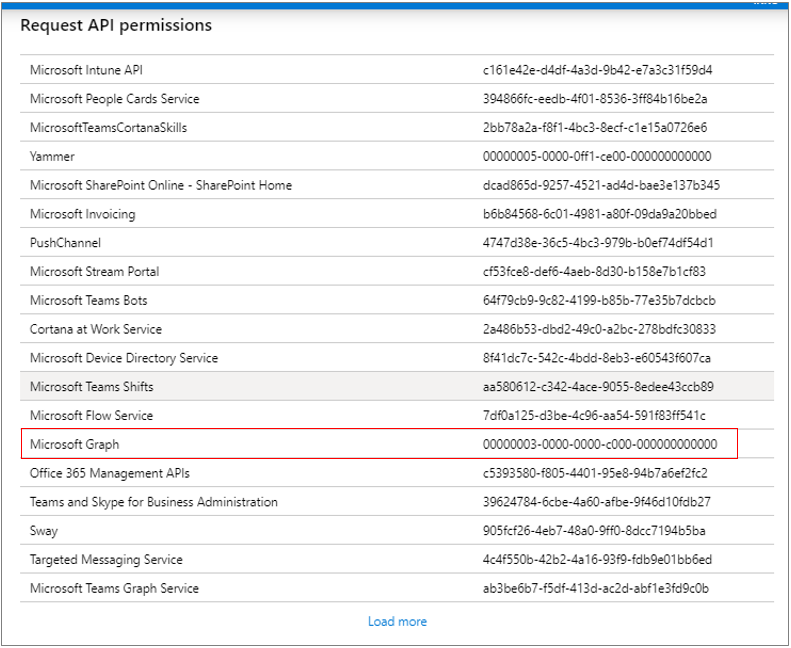Click the Load more link
This screenshot has height=648, width=791.
click(397, 621)
